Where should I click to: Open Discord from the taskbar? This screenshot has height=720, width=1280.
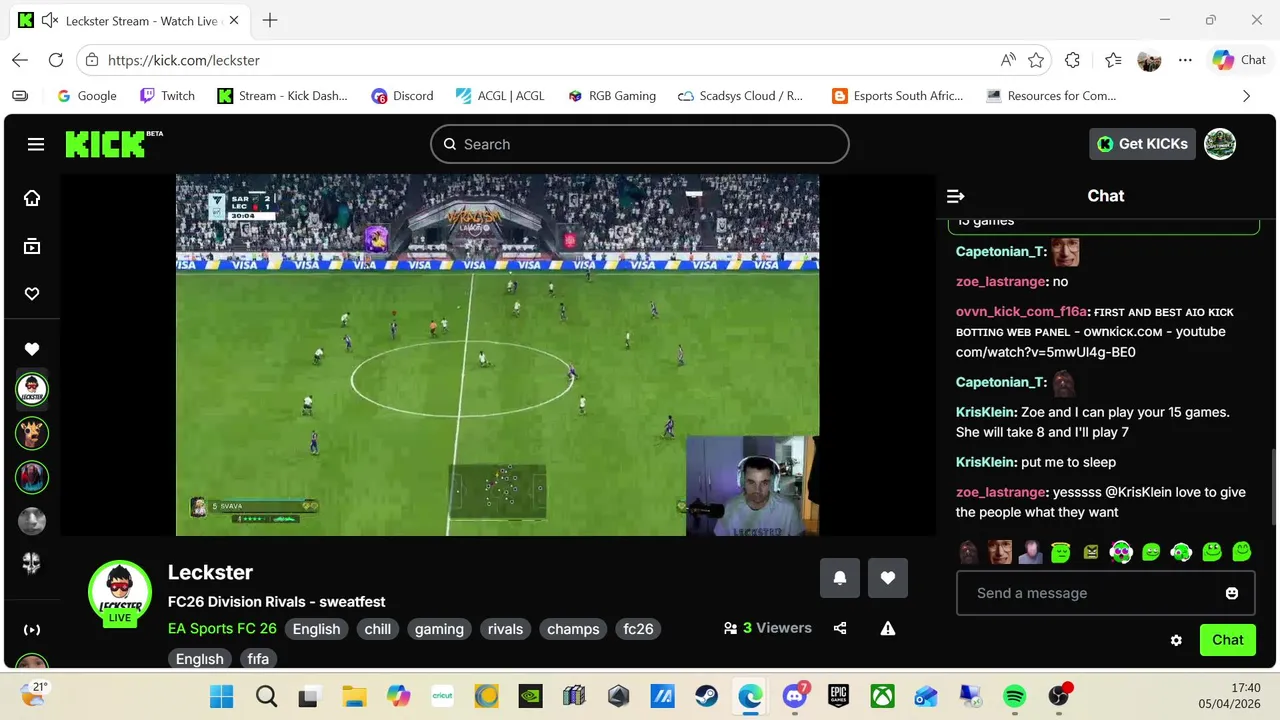[x=795, y=696]
